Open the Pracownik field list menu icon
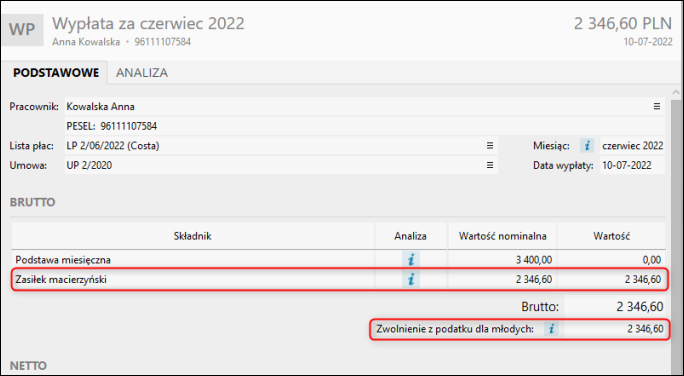 [x=657, y=106]
